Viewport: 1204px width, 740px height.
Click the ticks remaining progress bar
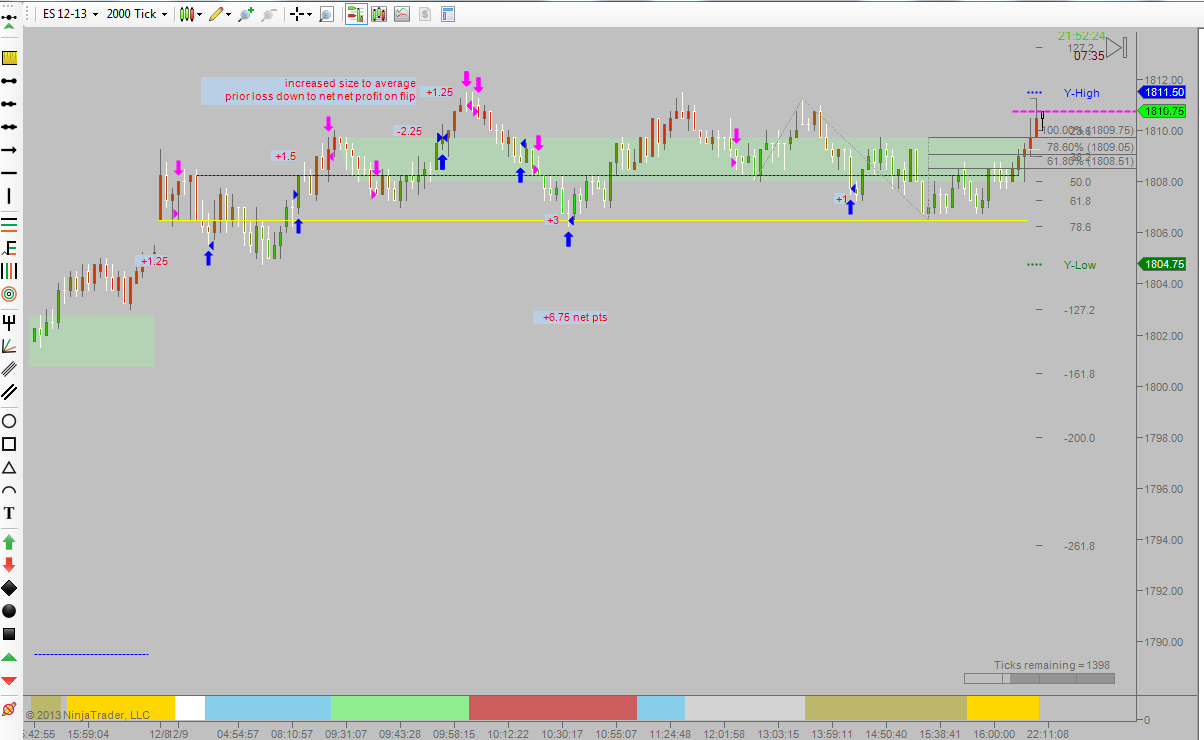(1039, 678)
